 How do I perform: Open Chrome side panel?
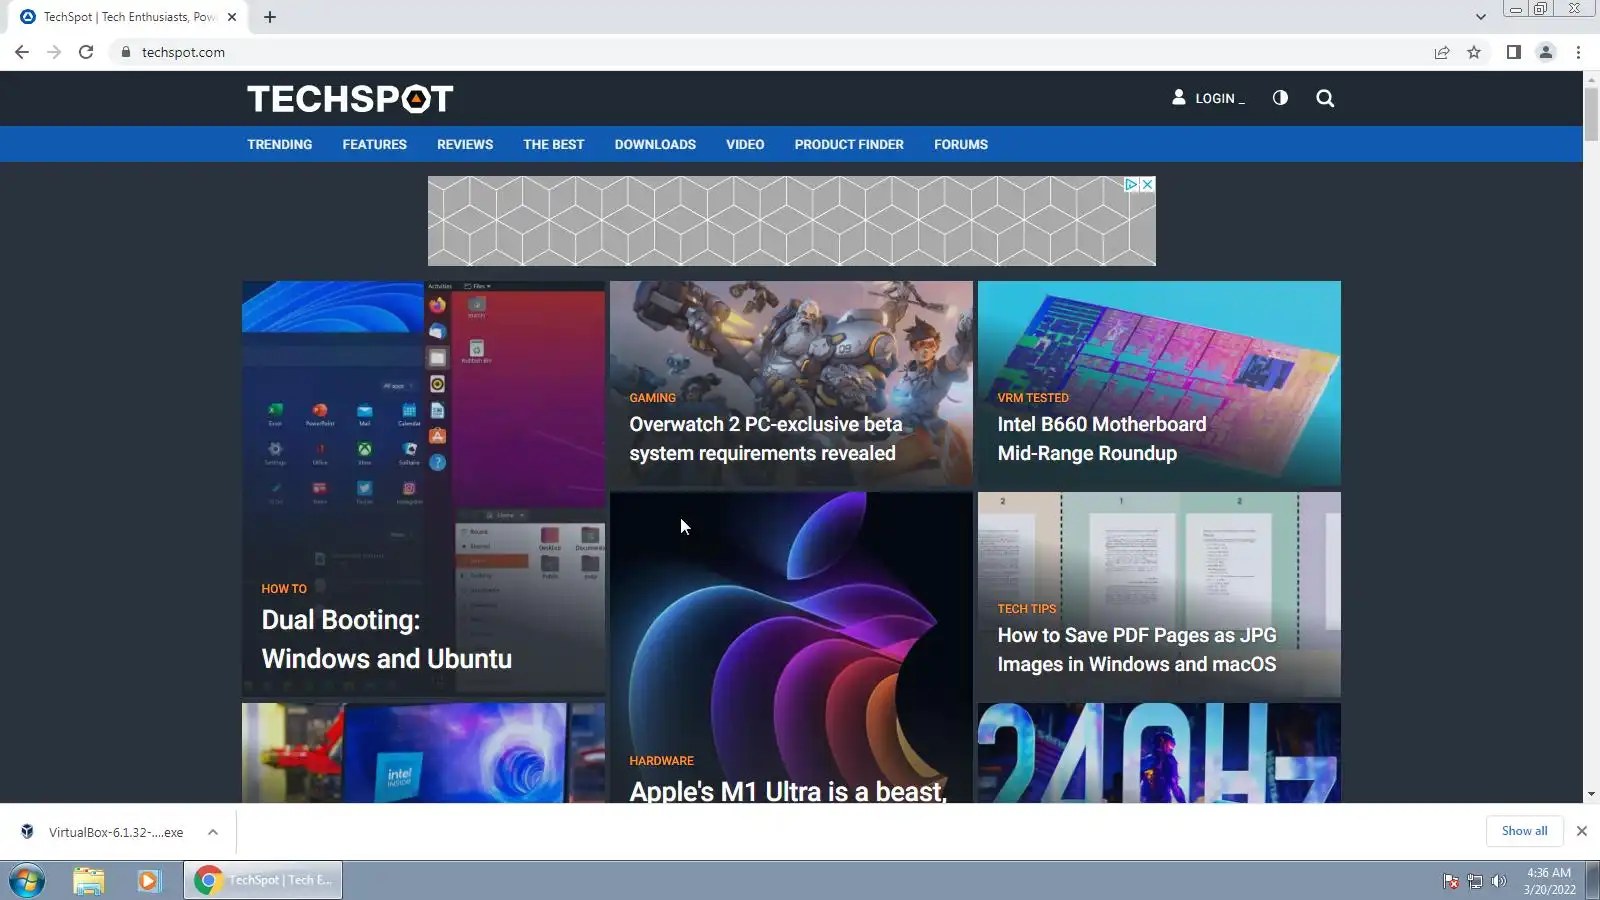[x=1514, y=52]
